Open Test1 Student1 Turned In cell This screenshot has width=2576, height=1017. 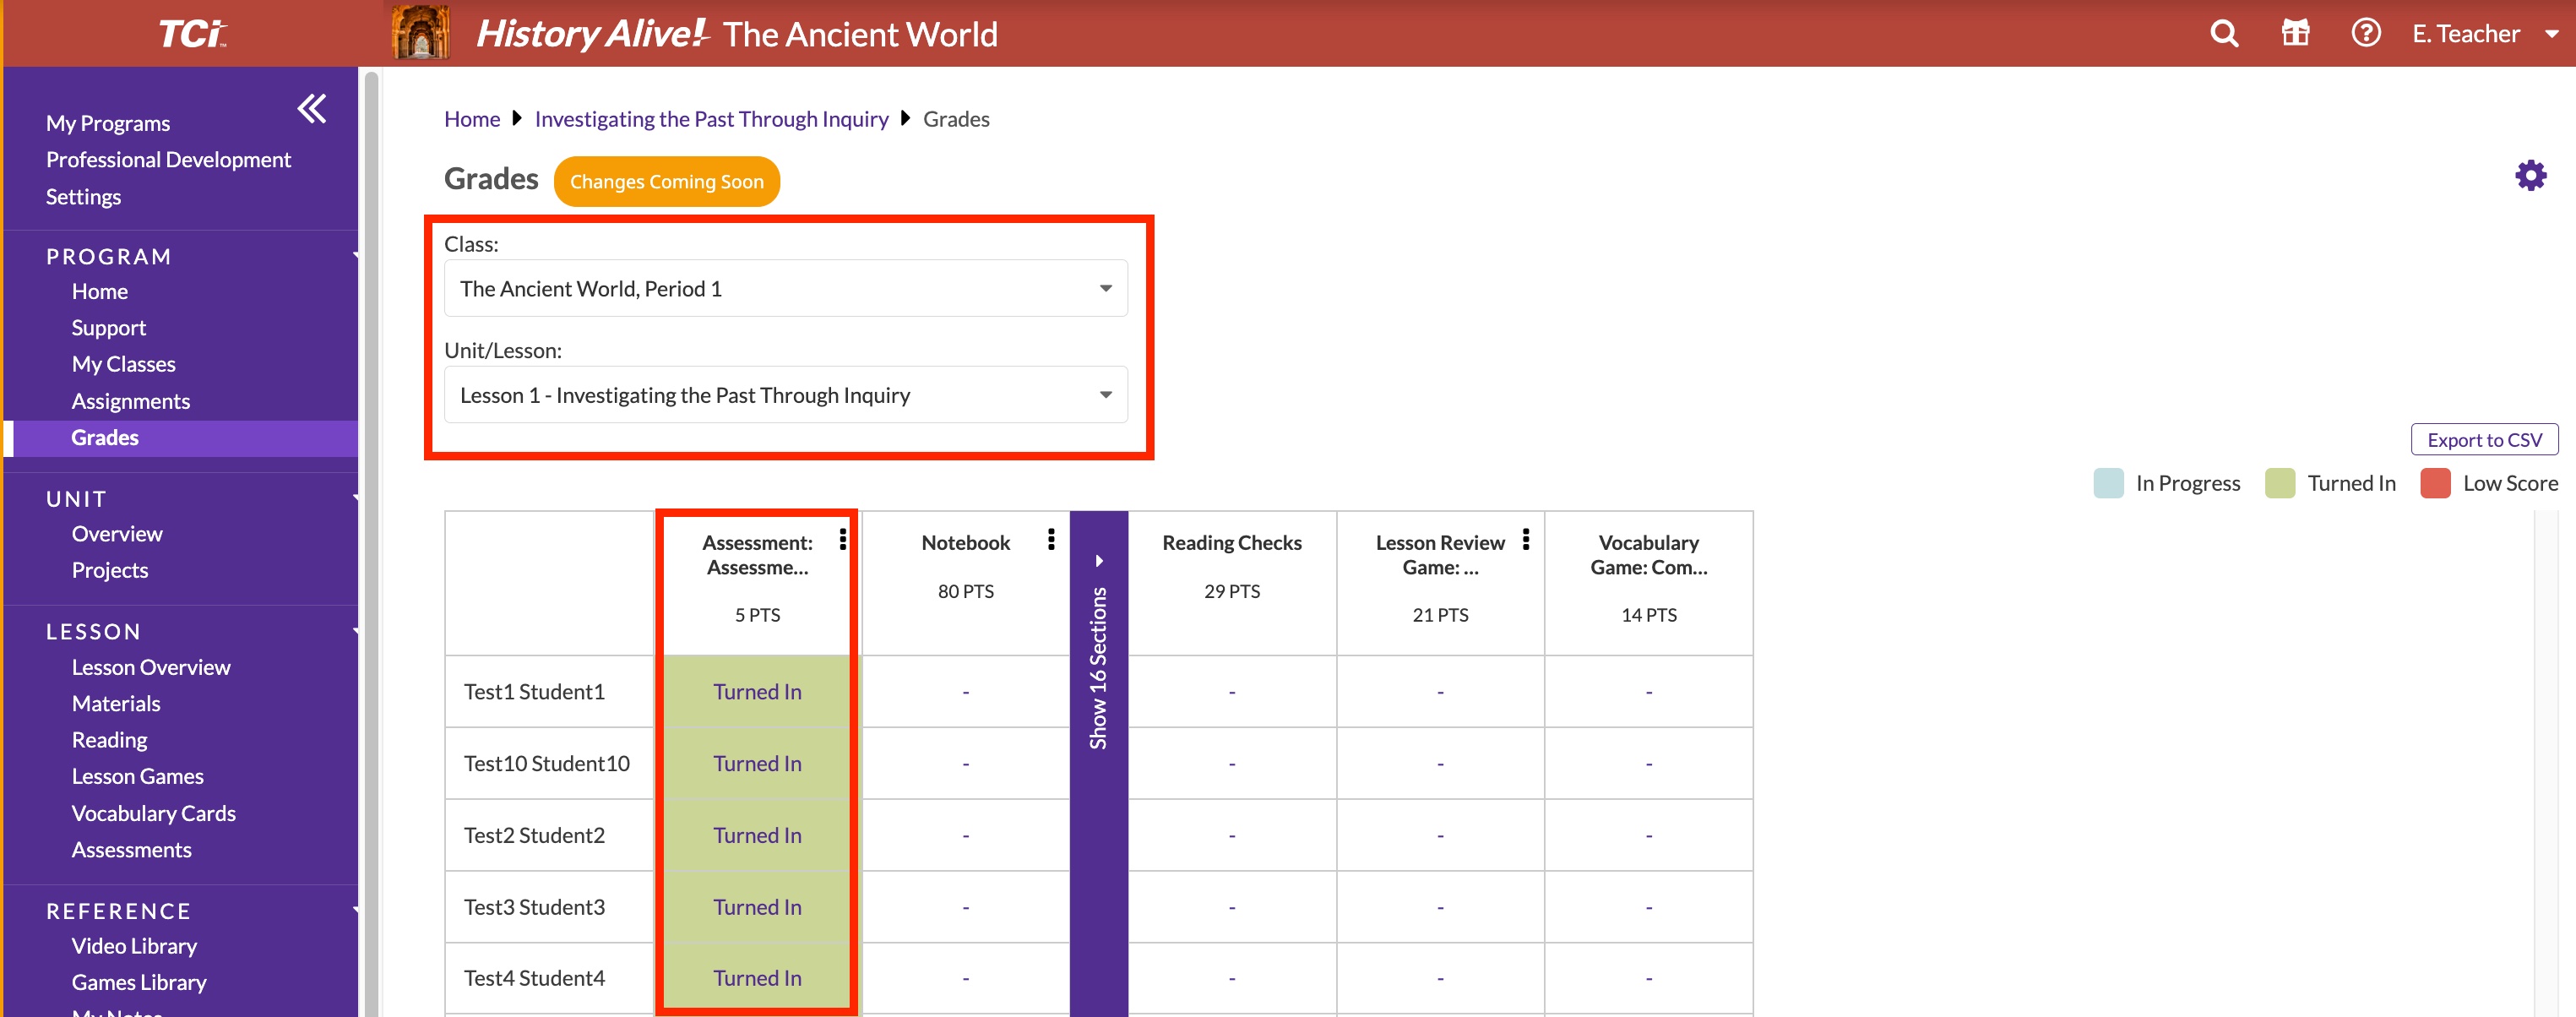[x=757, y=692]
